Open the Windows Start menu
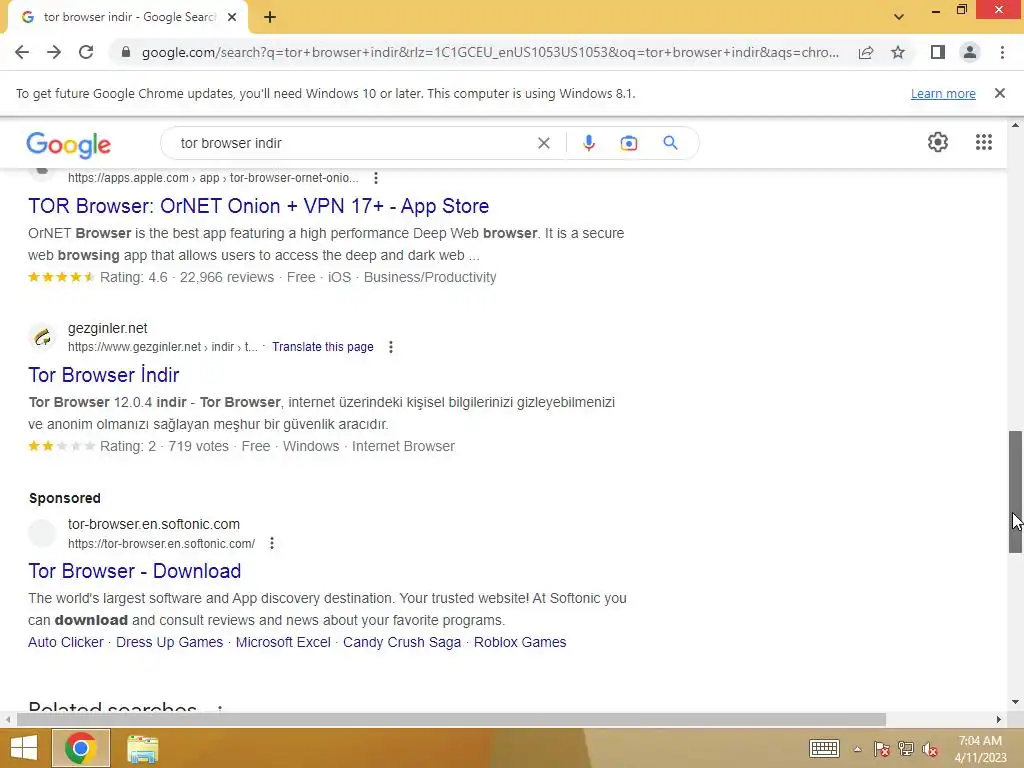 (x=24, y=748)
